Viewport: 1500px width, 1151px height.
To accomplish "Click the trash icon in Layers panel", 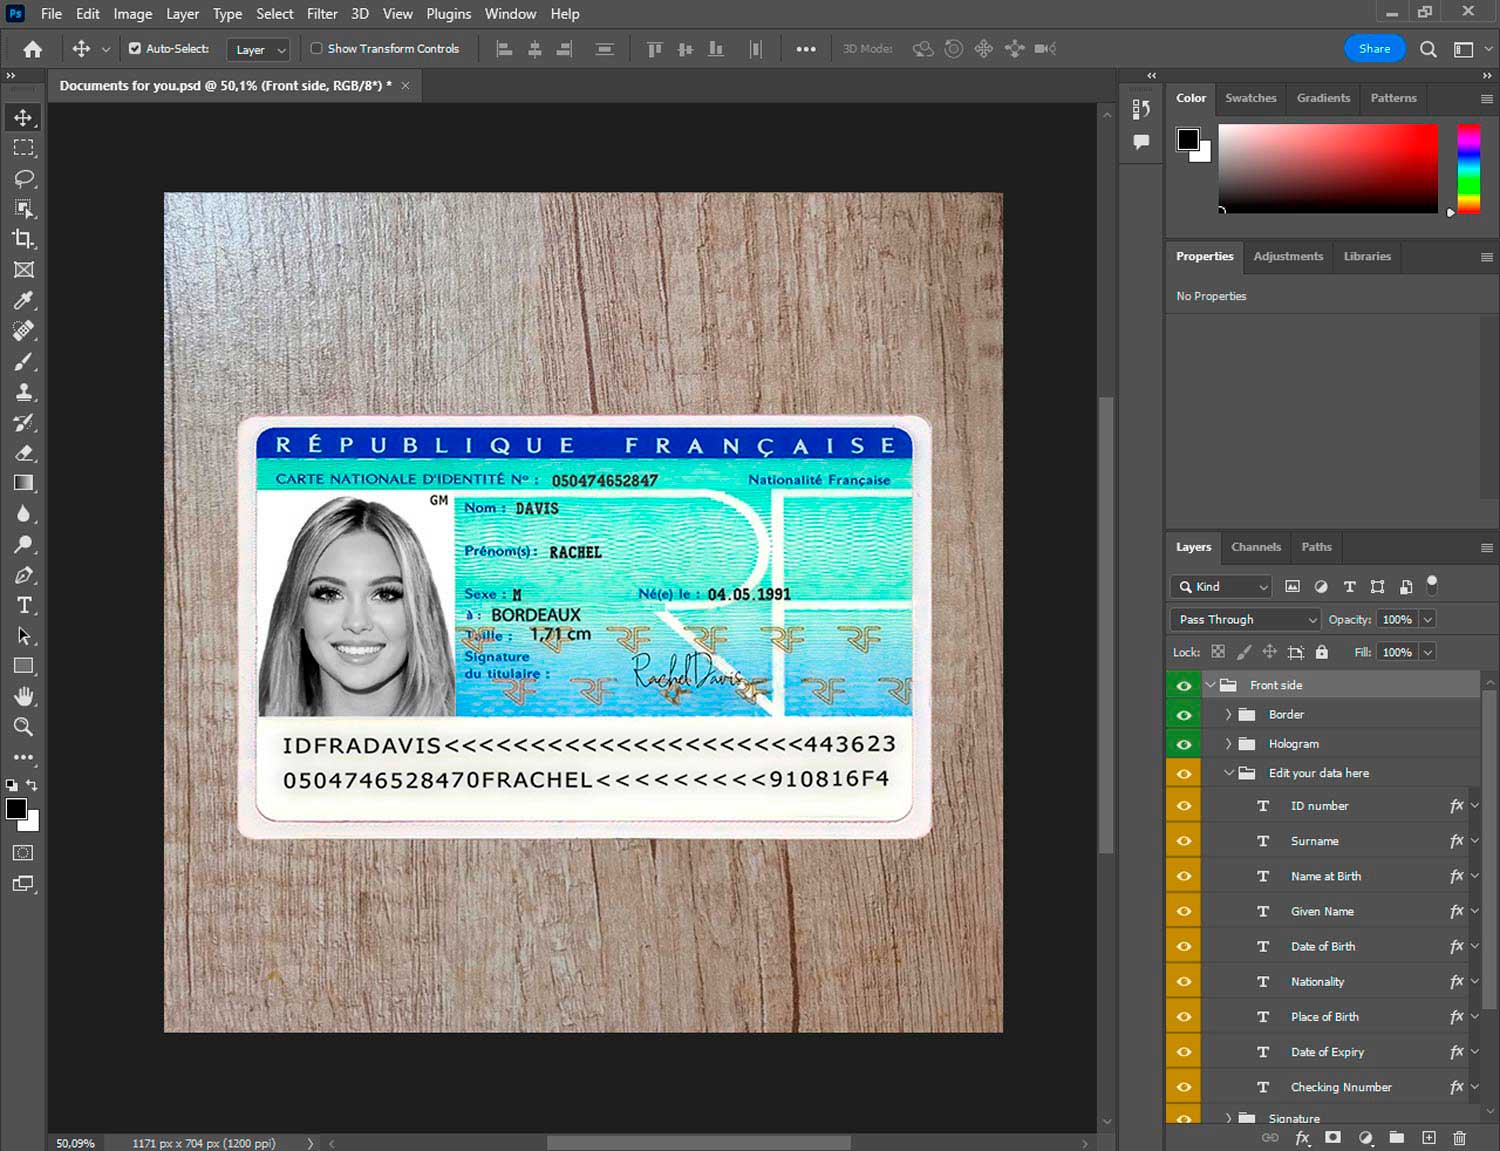I will 1459,1138.
